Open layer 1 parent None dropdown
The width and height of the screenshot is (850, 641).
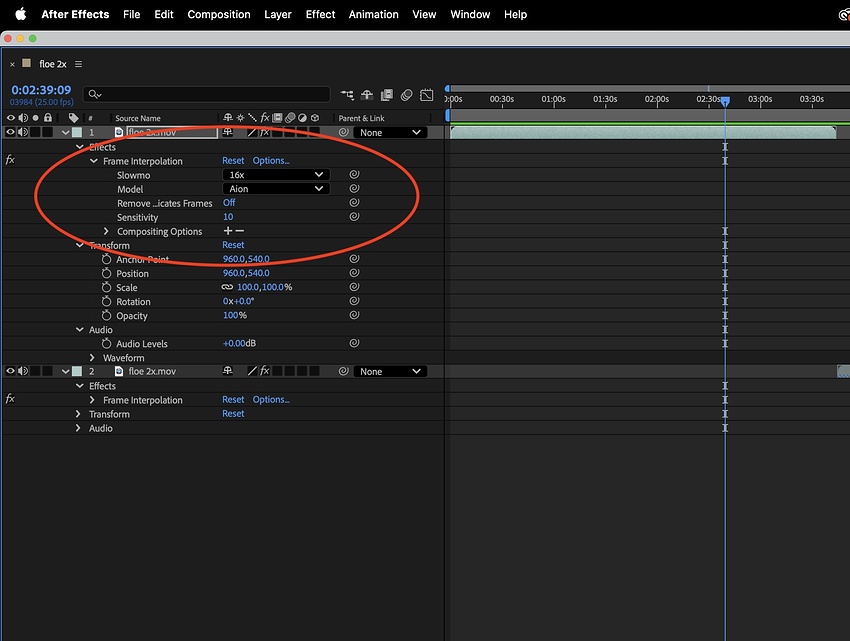390,132
